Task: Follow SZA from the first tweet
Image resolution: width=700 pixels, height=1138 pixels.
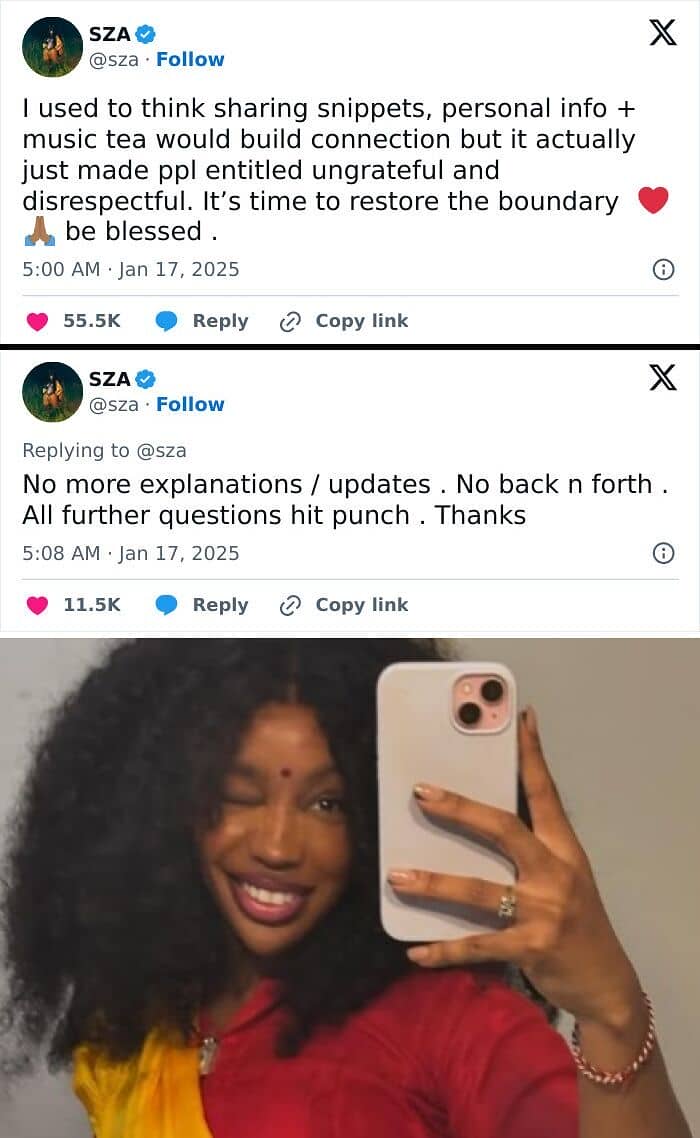Action: coord(190,60)
